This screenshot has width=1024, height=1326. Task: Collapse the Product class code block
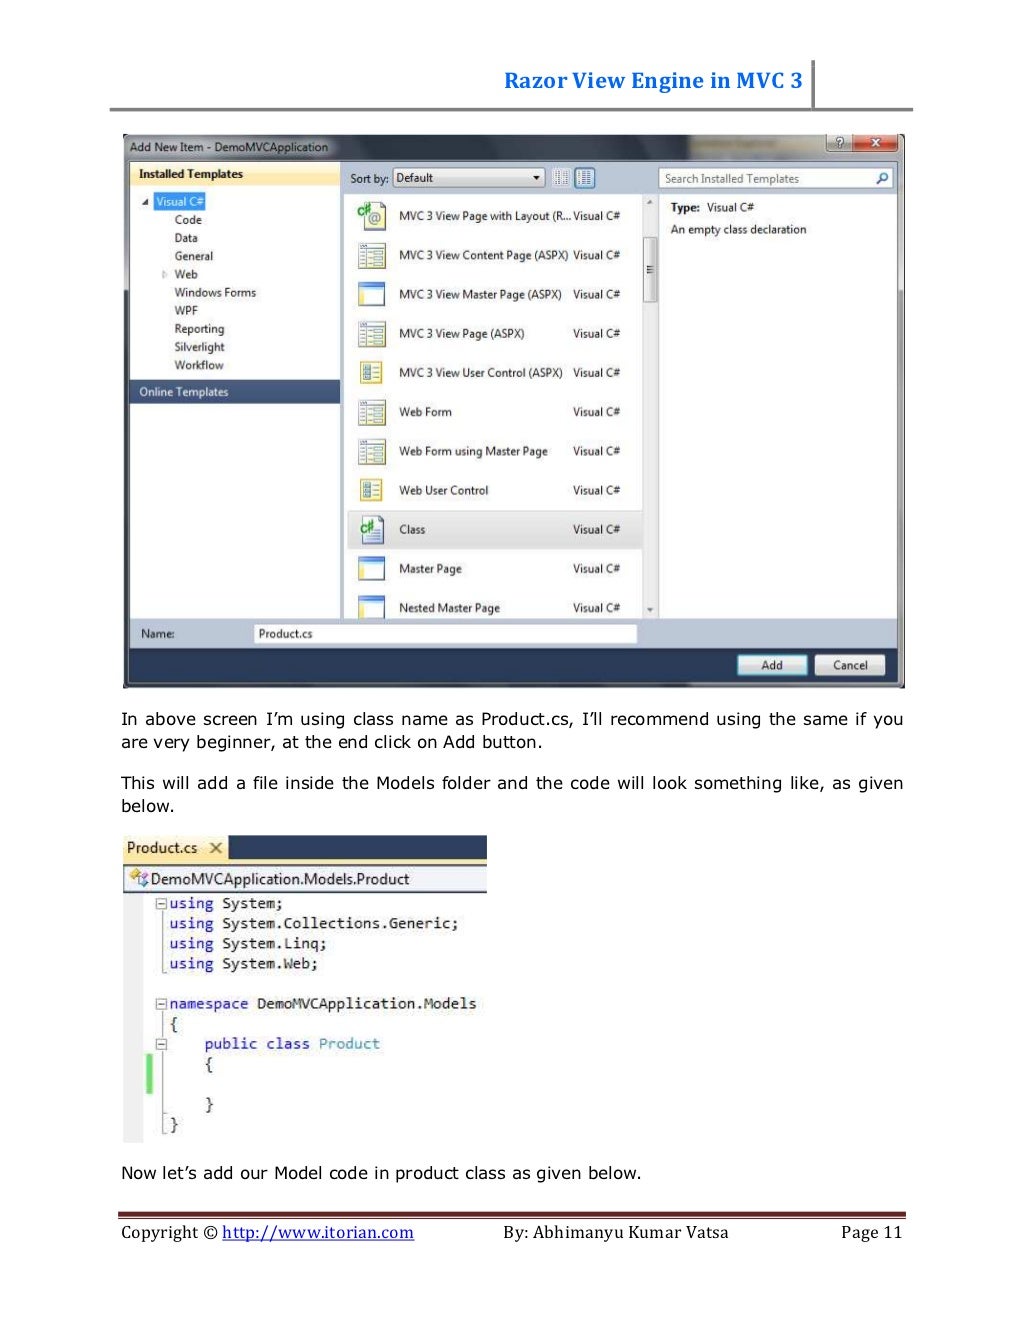point(161,1044)
